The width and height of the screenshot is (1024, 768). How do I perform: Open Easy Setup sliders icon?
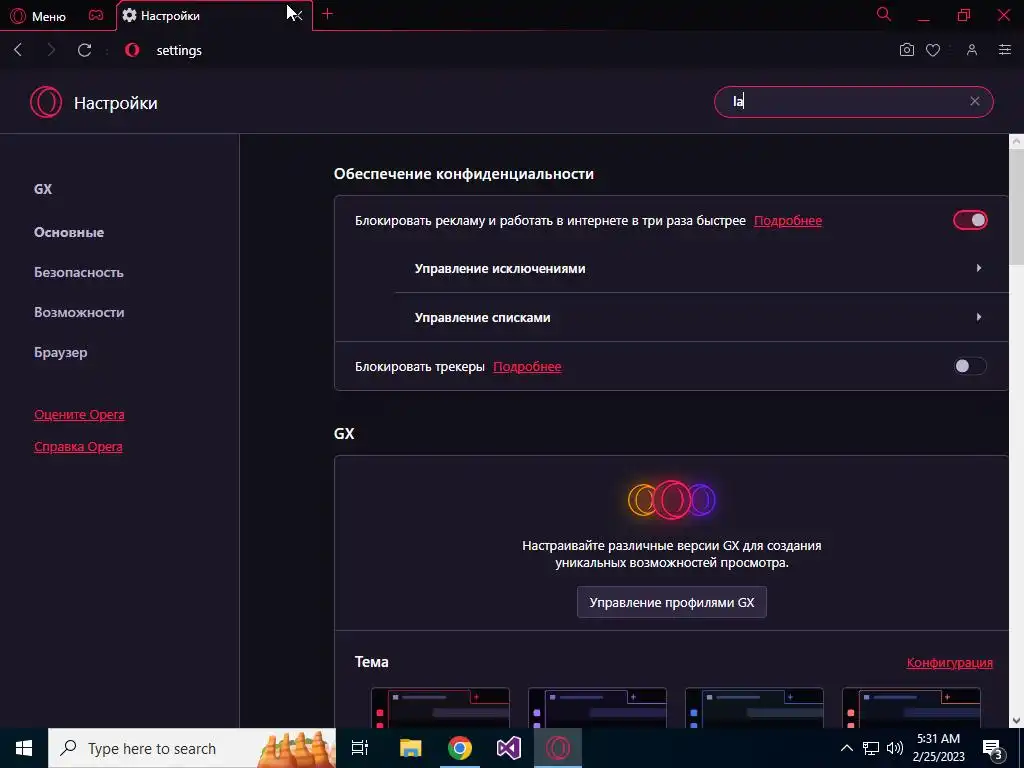tap(1004, 50)
